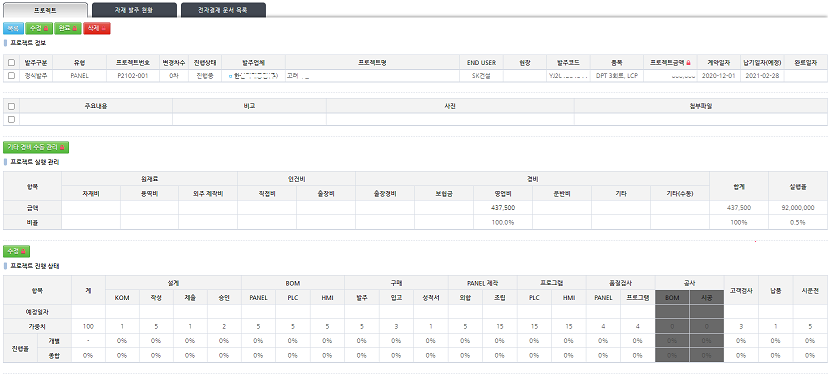This screenshot has height=374, width=836.
Task: Click the DPT 3회로, LCP cell
Action: (x=617, y=76)
